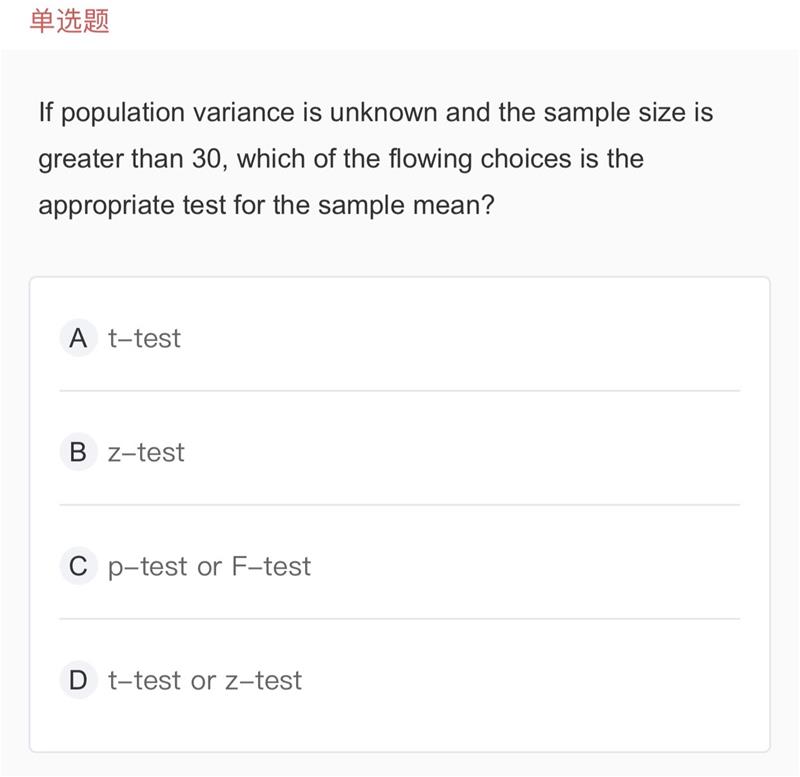Click the word "unknown" in the question
The height and width of the screenshot is (777, 800).
tap(384, 112)
